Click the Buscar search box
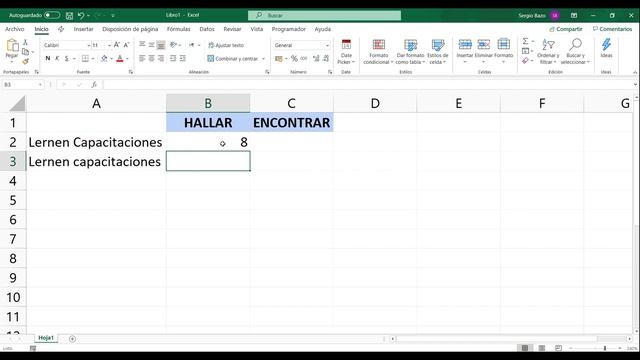Screen dimensions: 640x360 [324, 15]
